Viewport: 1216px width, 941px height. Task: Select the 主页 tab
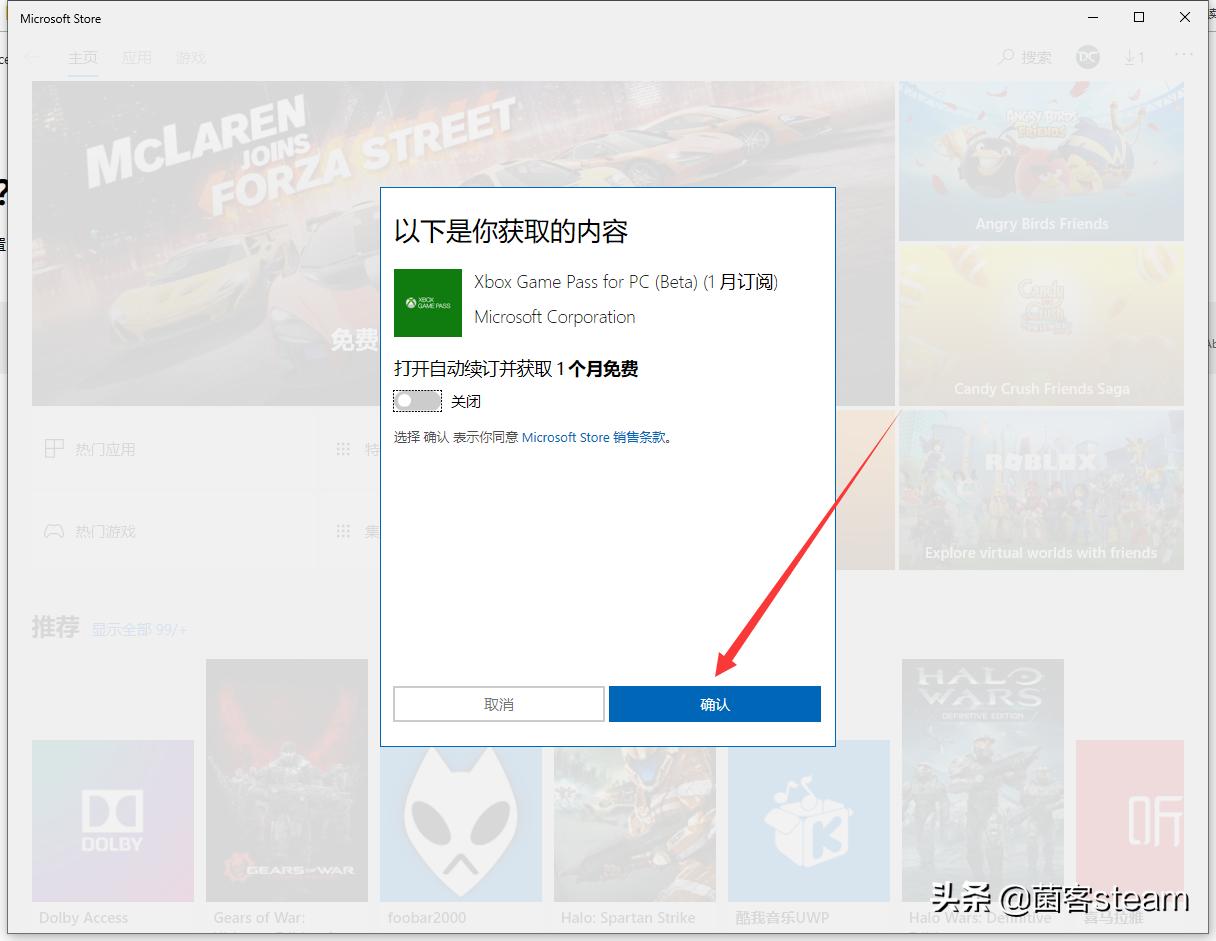point(83,57)
